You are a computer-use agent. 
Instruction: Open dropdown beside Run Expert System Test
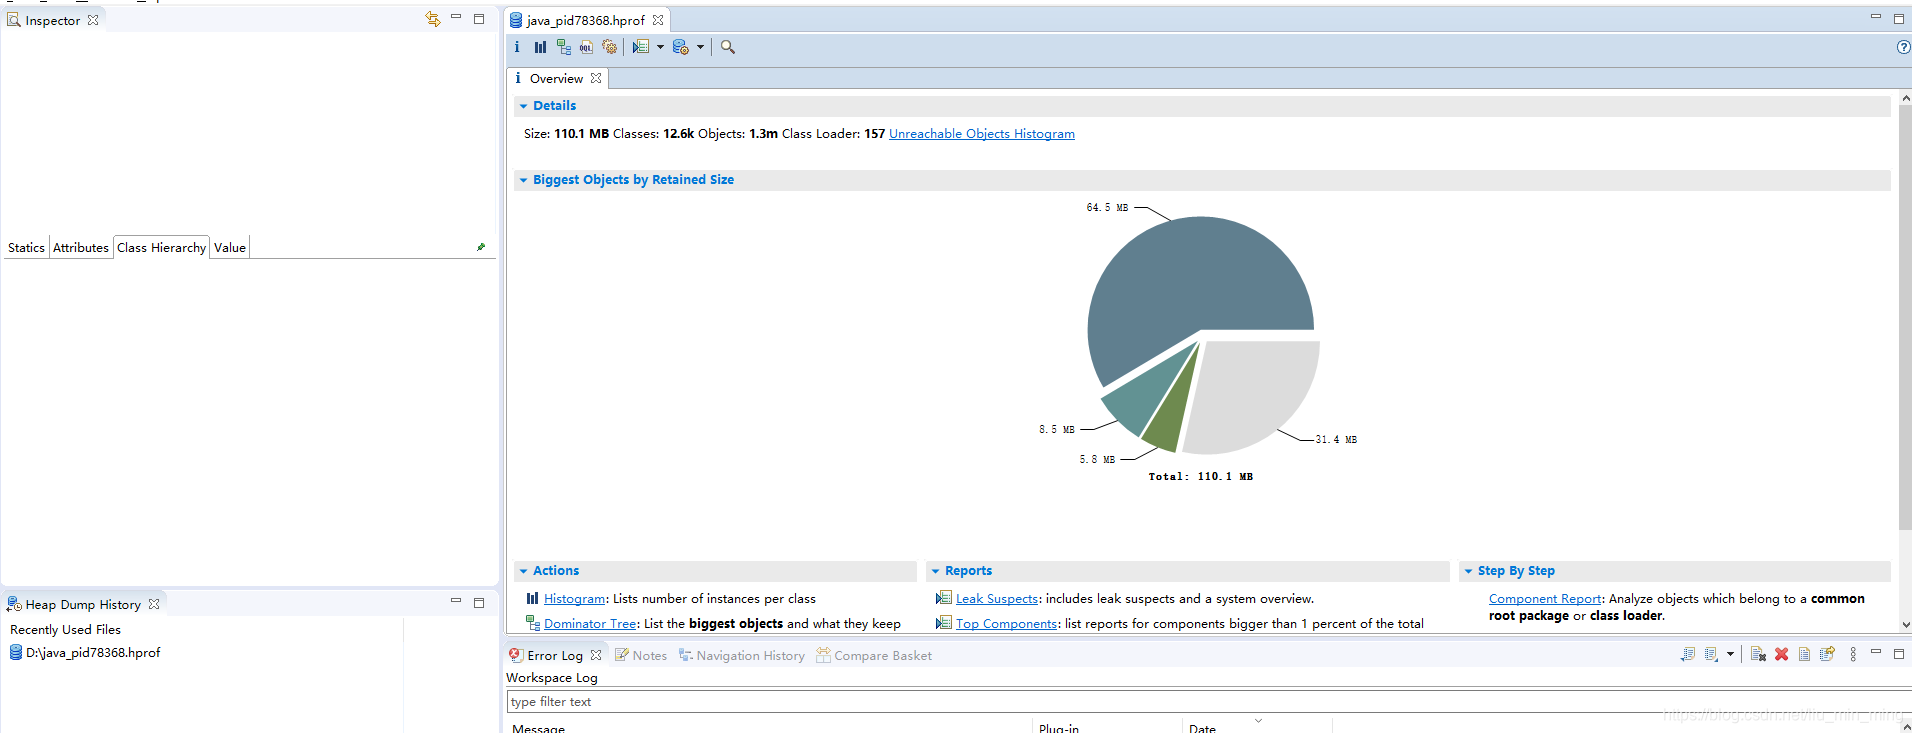click(660, 47)
